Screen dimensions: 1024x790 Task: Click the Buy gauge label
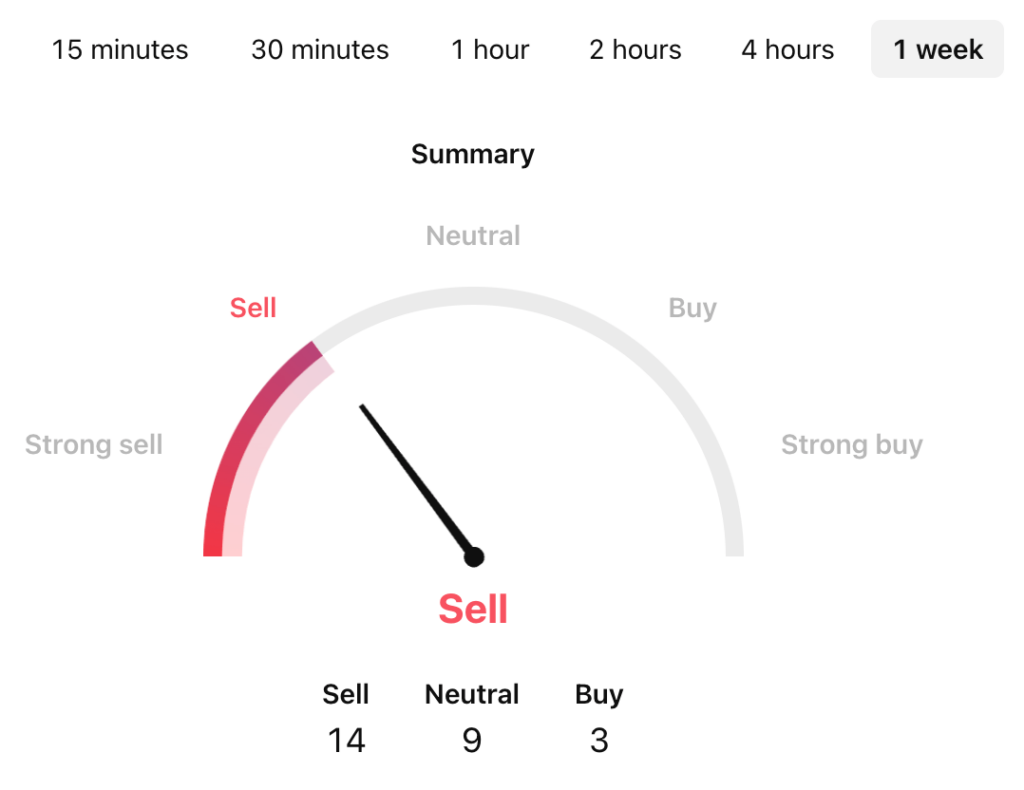692,308
